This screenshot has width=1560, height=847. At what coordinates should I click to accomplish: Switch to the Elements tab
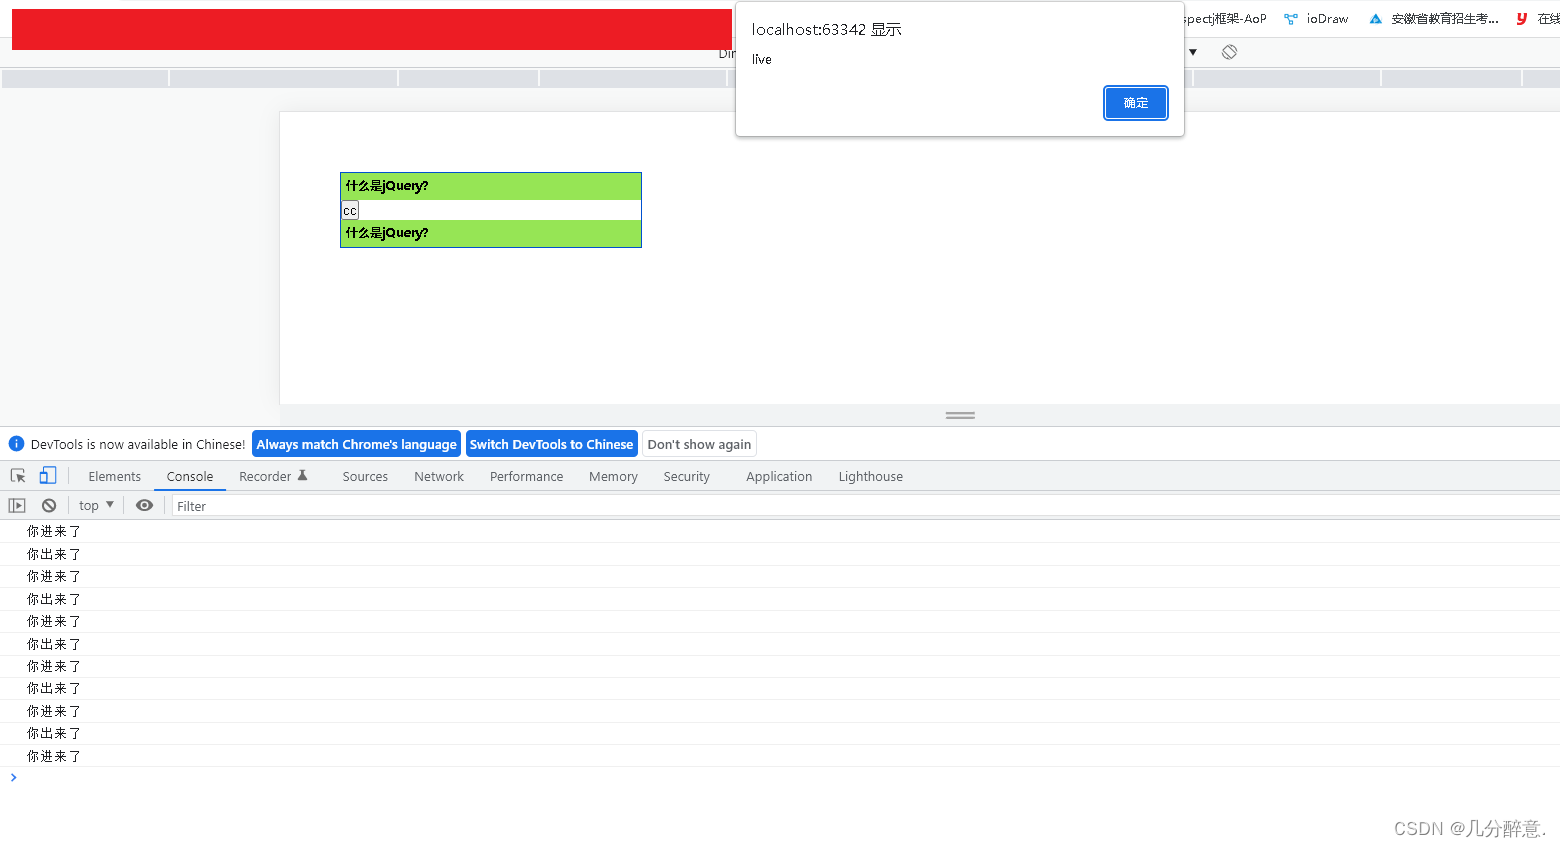pos(115,477)
